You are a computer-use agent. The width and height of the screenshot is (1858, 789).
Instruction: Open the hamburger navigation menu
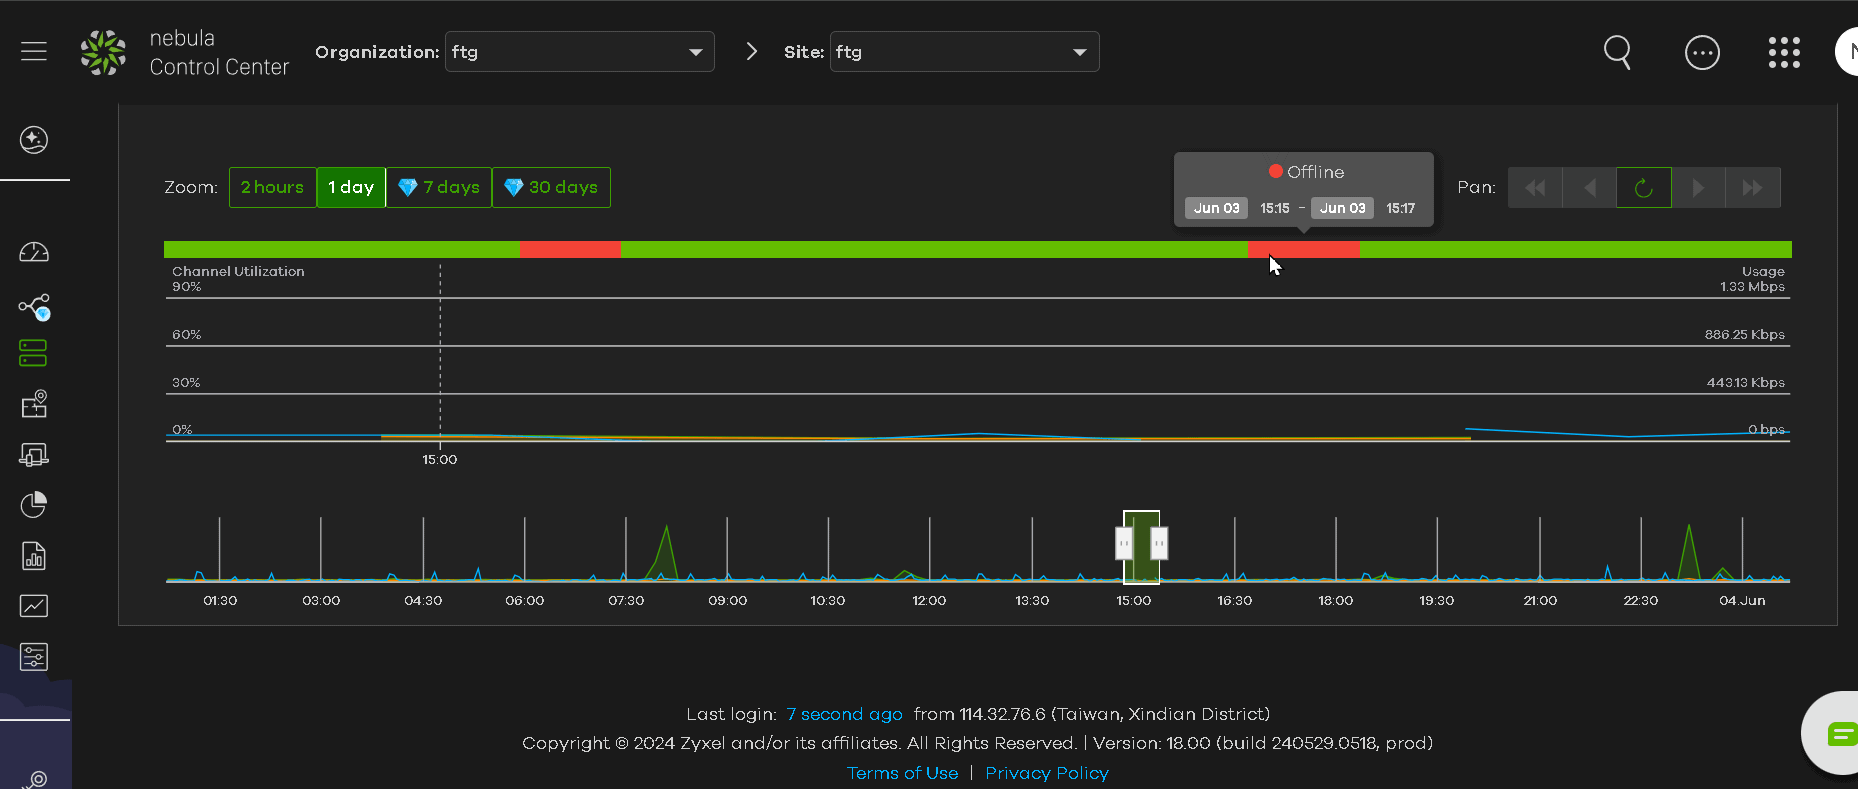[x=34, y=51]
